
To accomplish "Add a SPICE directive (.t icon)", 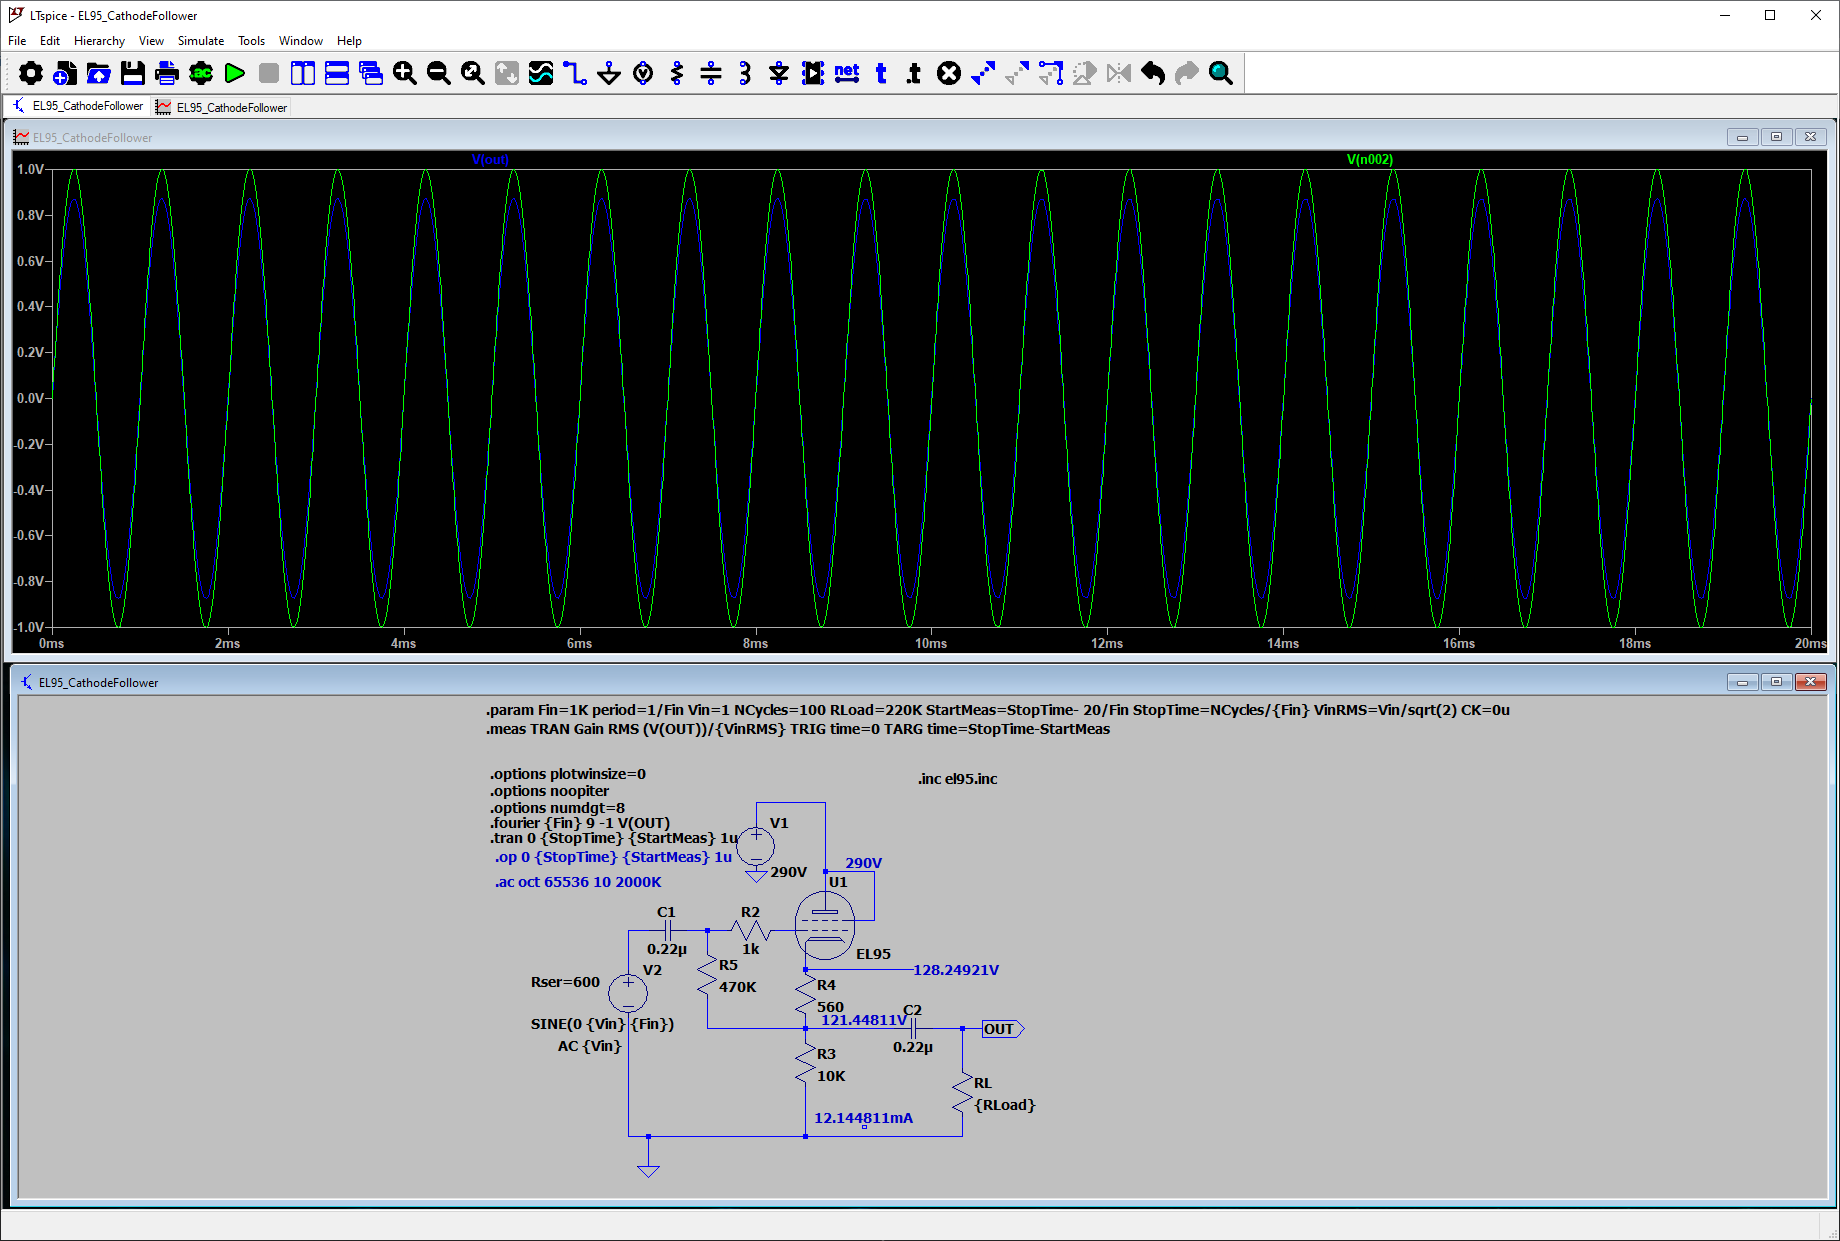I will pos(914,73).
